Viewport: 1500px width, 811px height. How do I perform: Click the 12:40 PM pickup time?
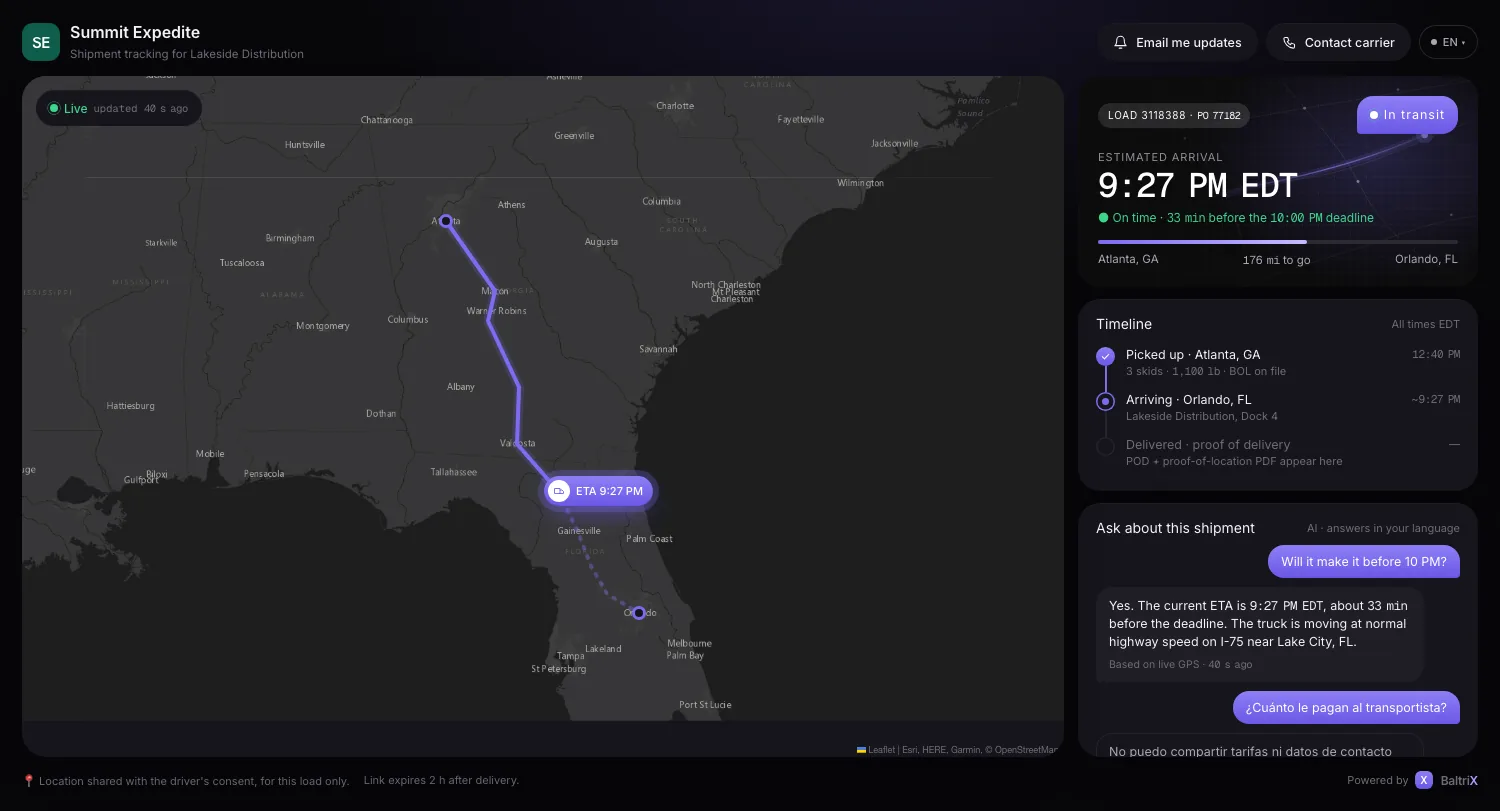coord(1435,354)
